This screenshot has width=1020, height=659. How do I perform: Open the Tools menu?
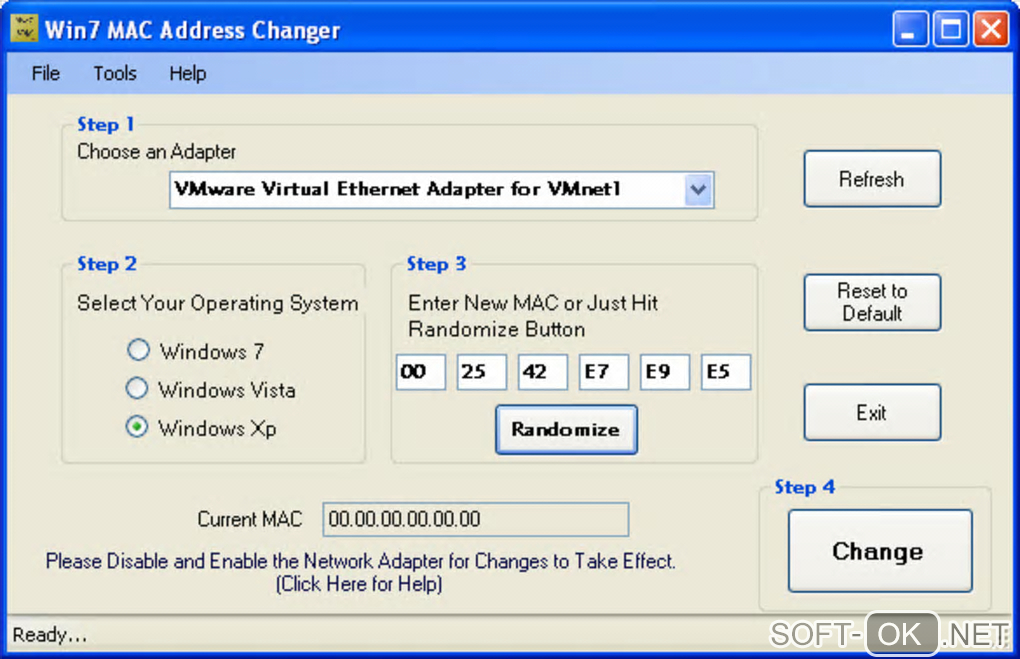pos(114,74)
